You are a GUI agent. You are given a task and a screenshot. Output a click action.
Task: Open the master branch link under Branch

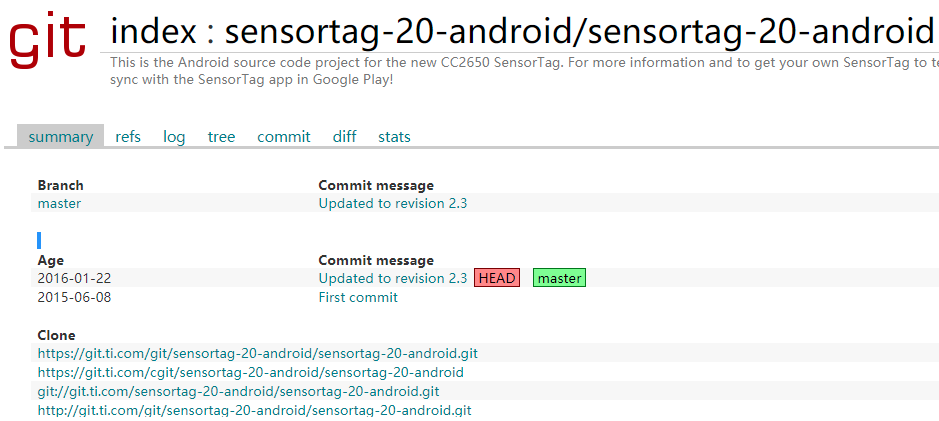59,203
